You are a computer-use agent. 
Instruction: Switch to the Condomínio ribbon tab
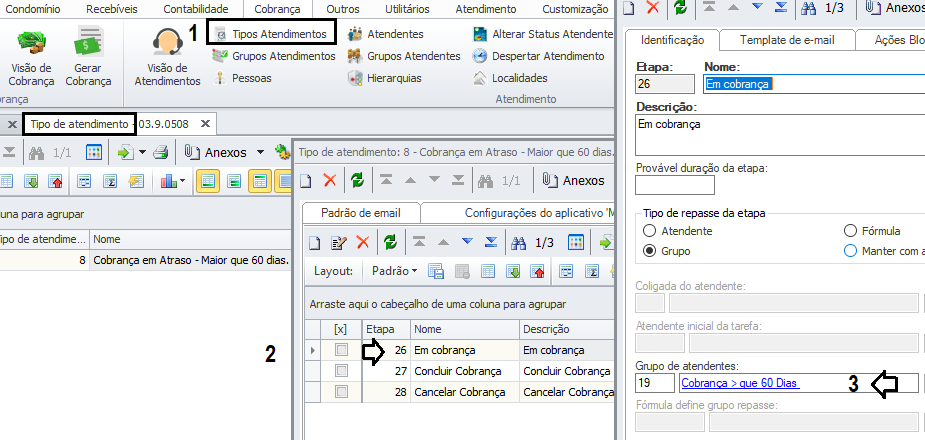(32, 9)
